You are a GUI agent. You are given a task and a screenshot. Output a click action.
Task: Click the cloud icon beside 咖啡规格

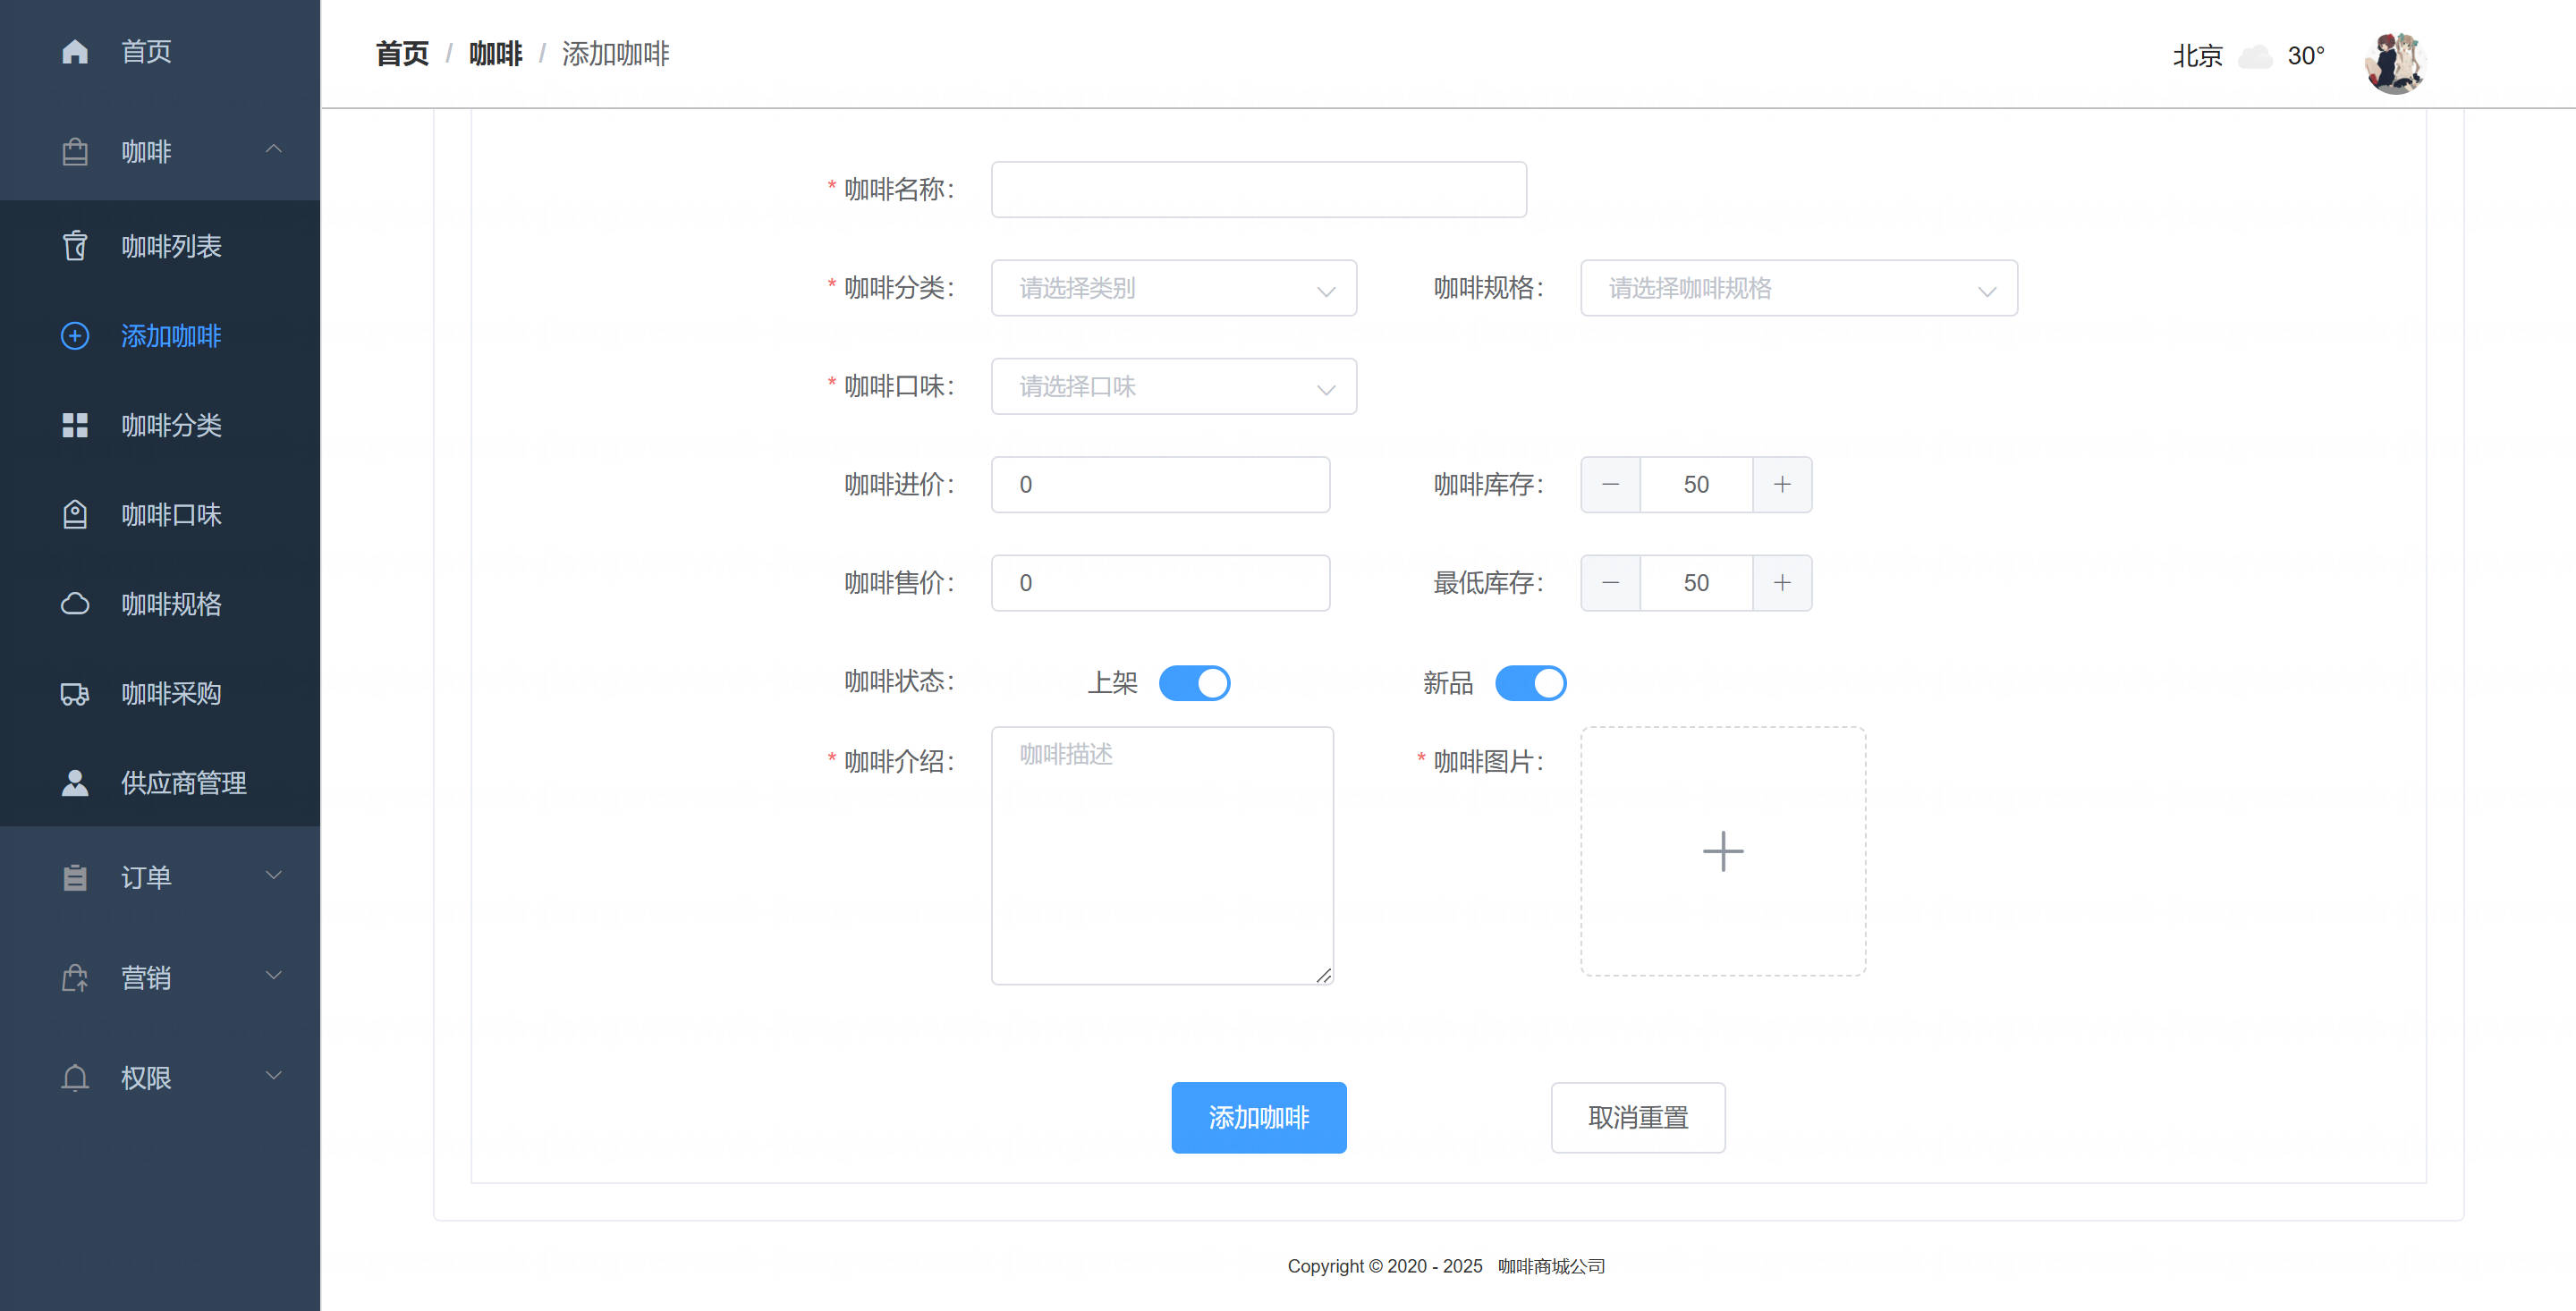(75, 604)
